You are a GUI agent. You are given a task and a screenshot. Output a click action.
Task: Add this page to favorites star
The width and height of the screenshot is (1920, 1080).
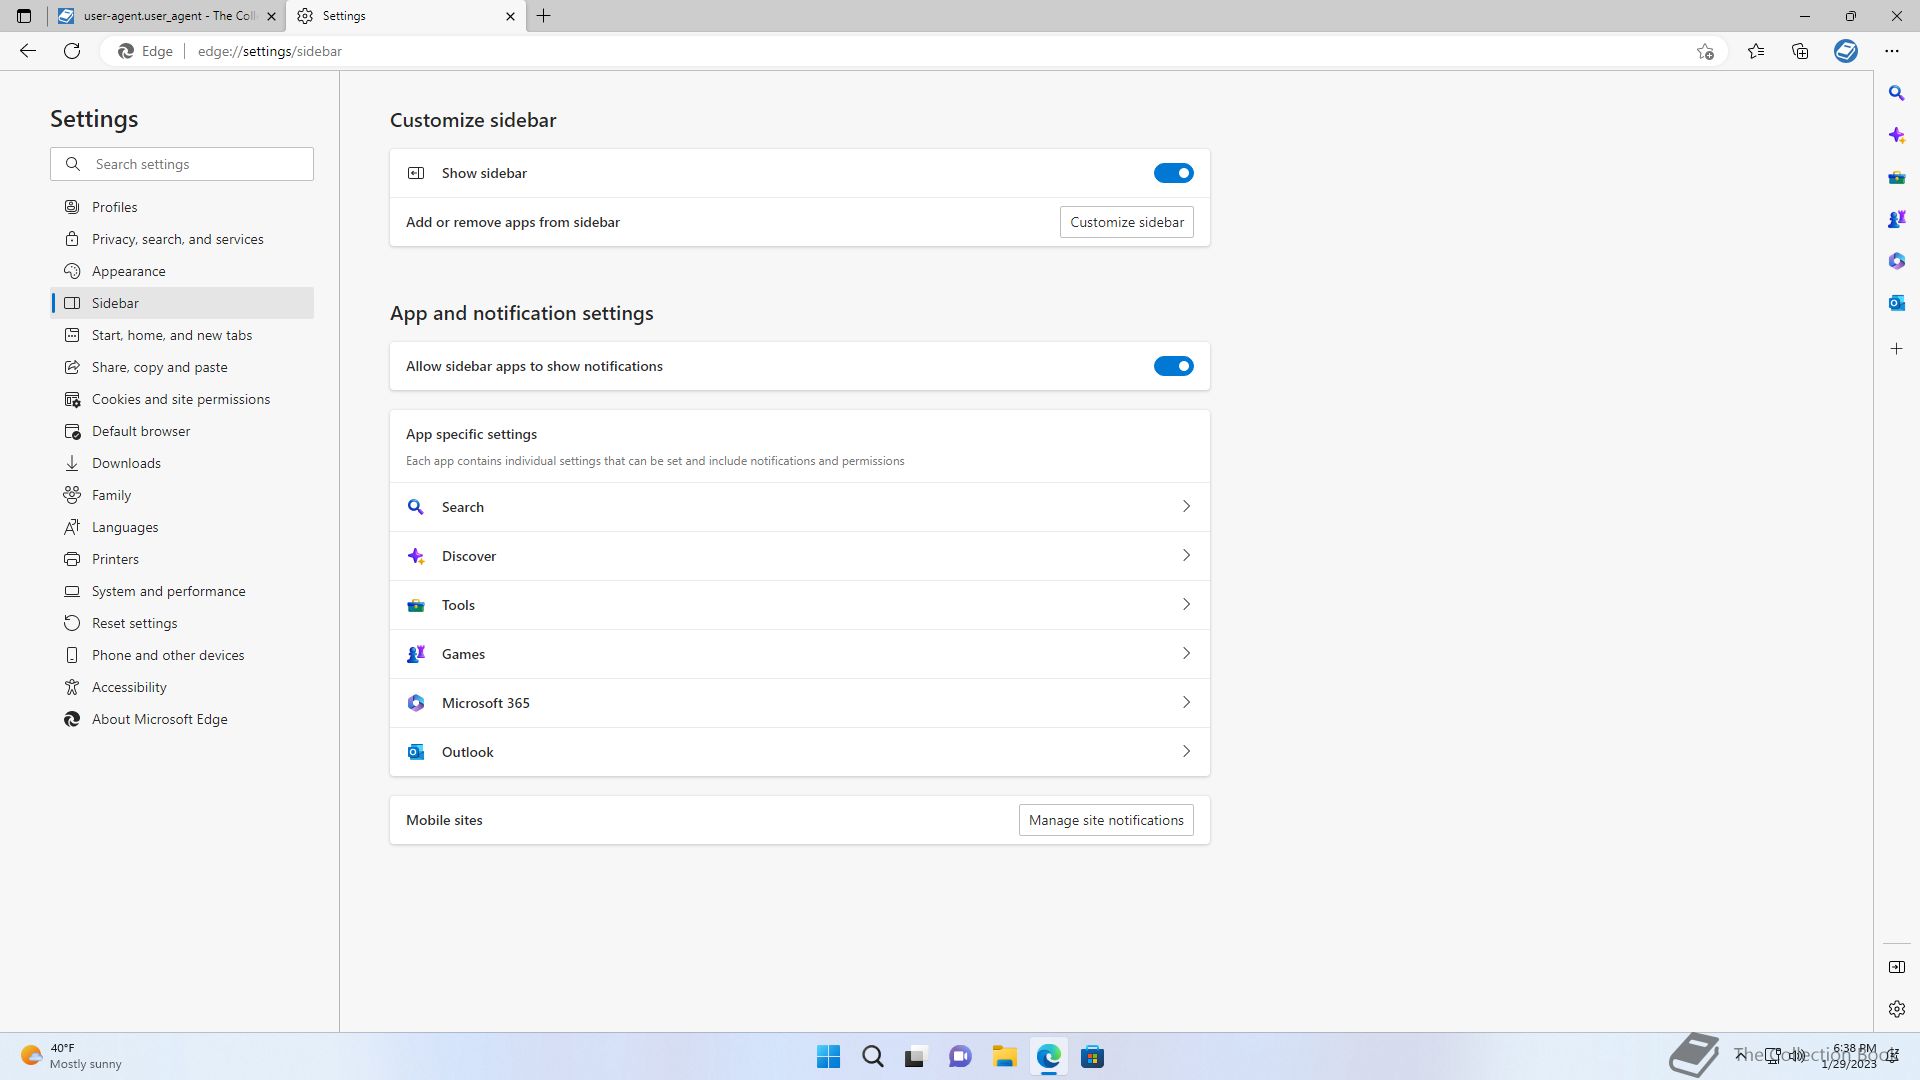(1705, 51)
